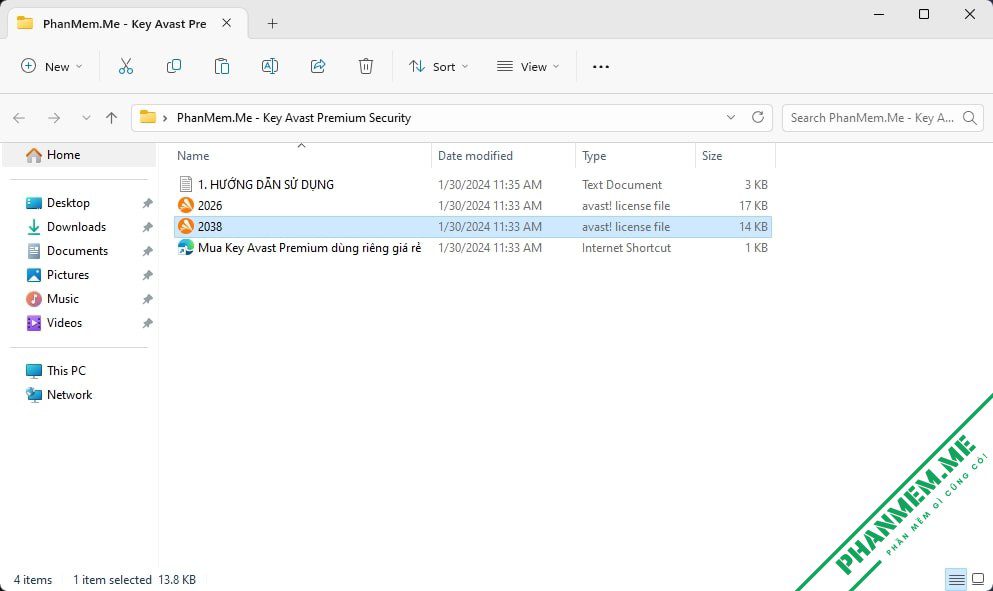Expand recent locations chevron

[86, 118]
